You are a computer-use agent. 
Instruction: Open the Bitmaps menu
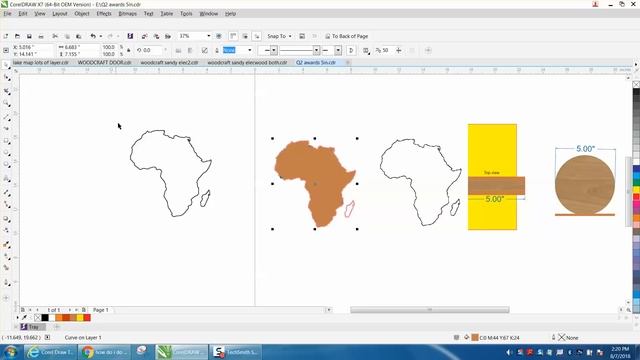click(x=127, y=13)
